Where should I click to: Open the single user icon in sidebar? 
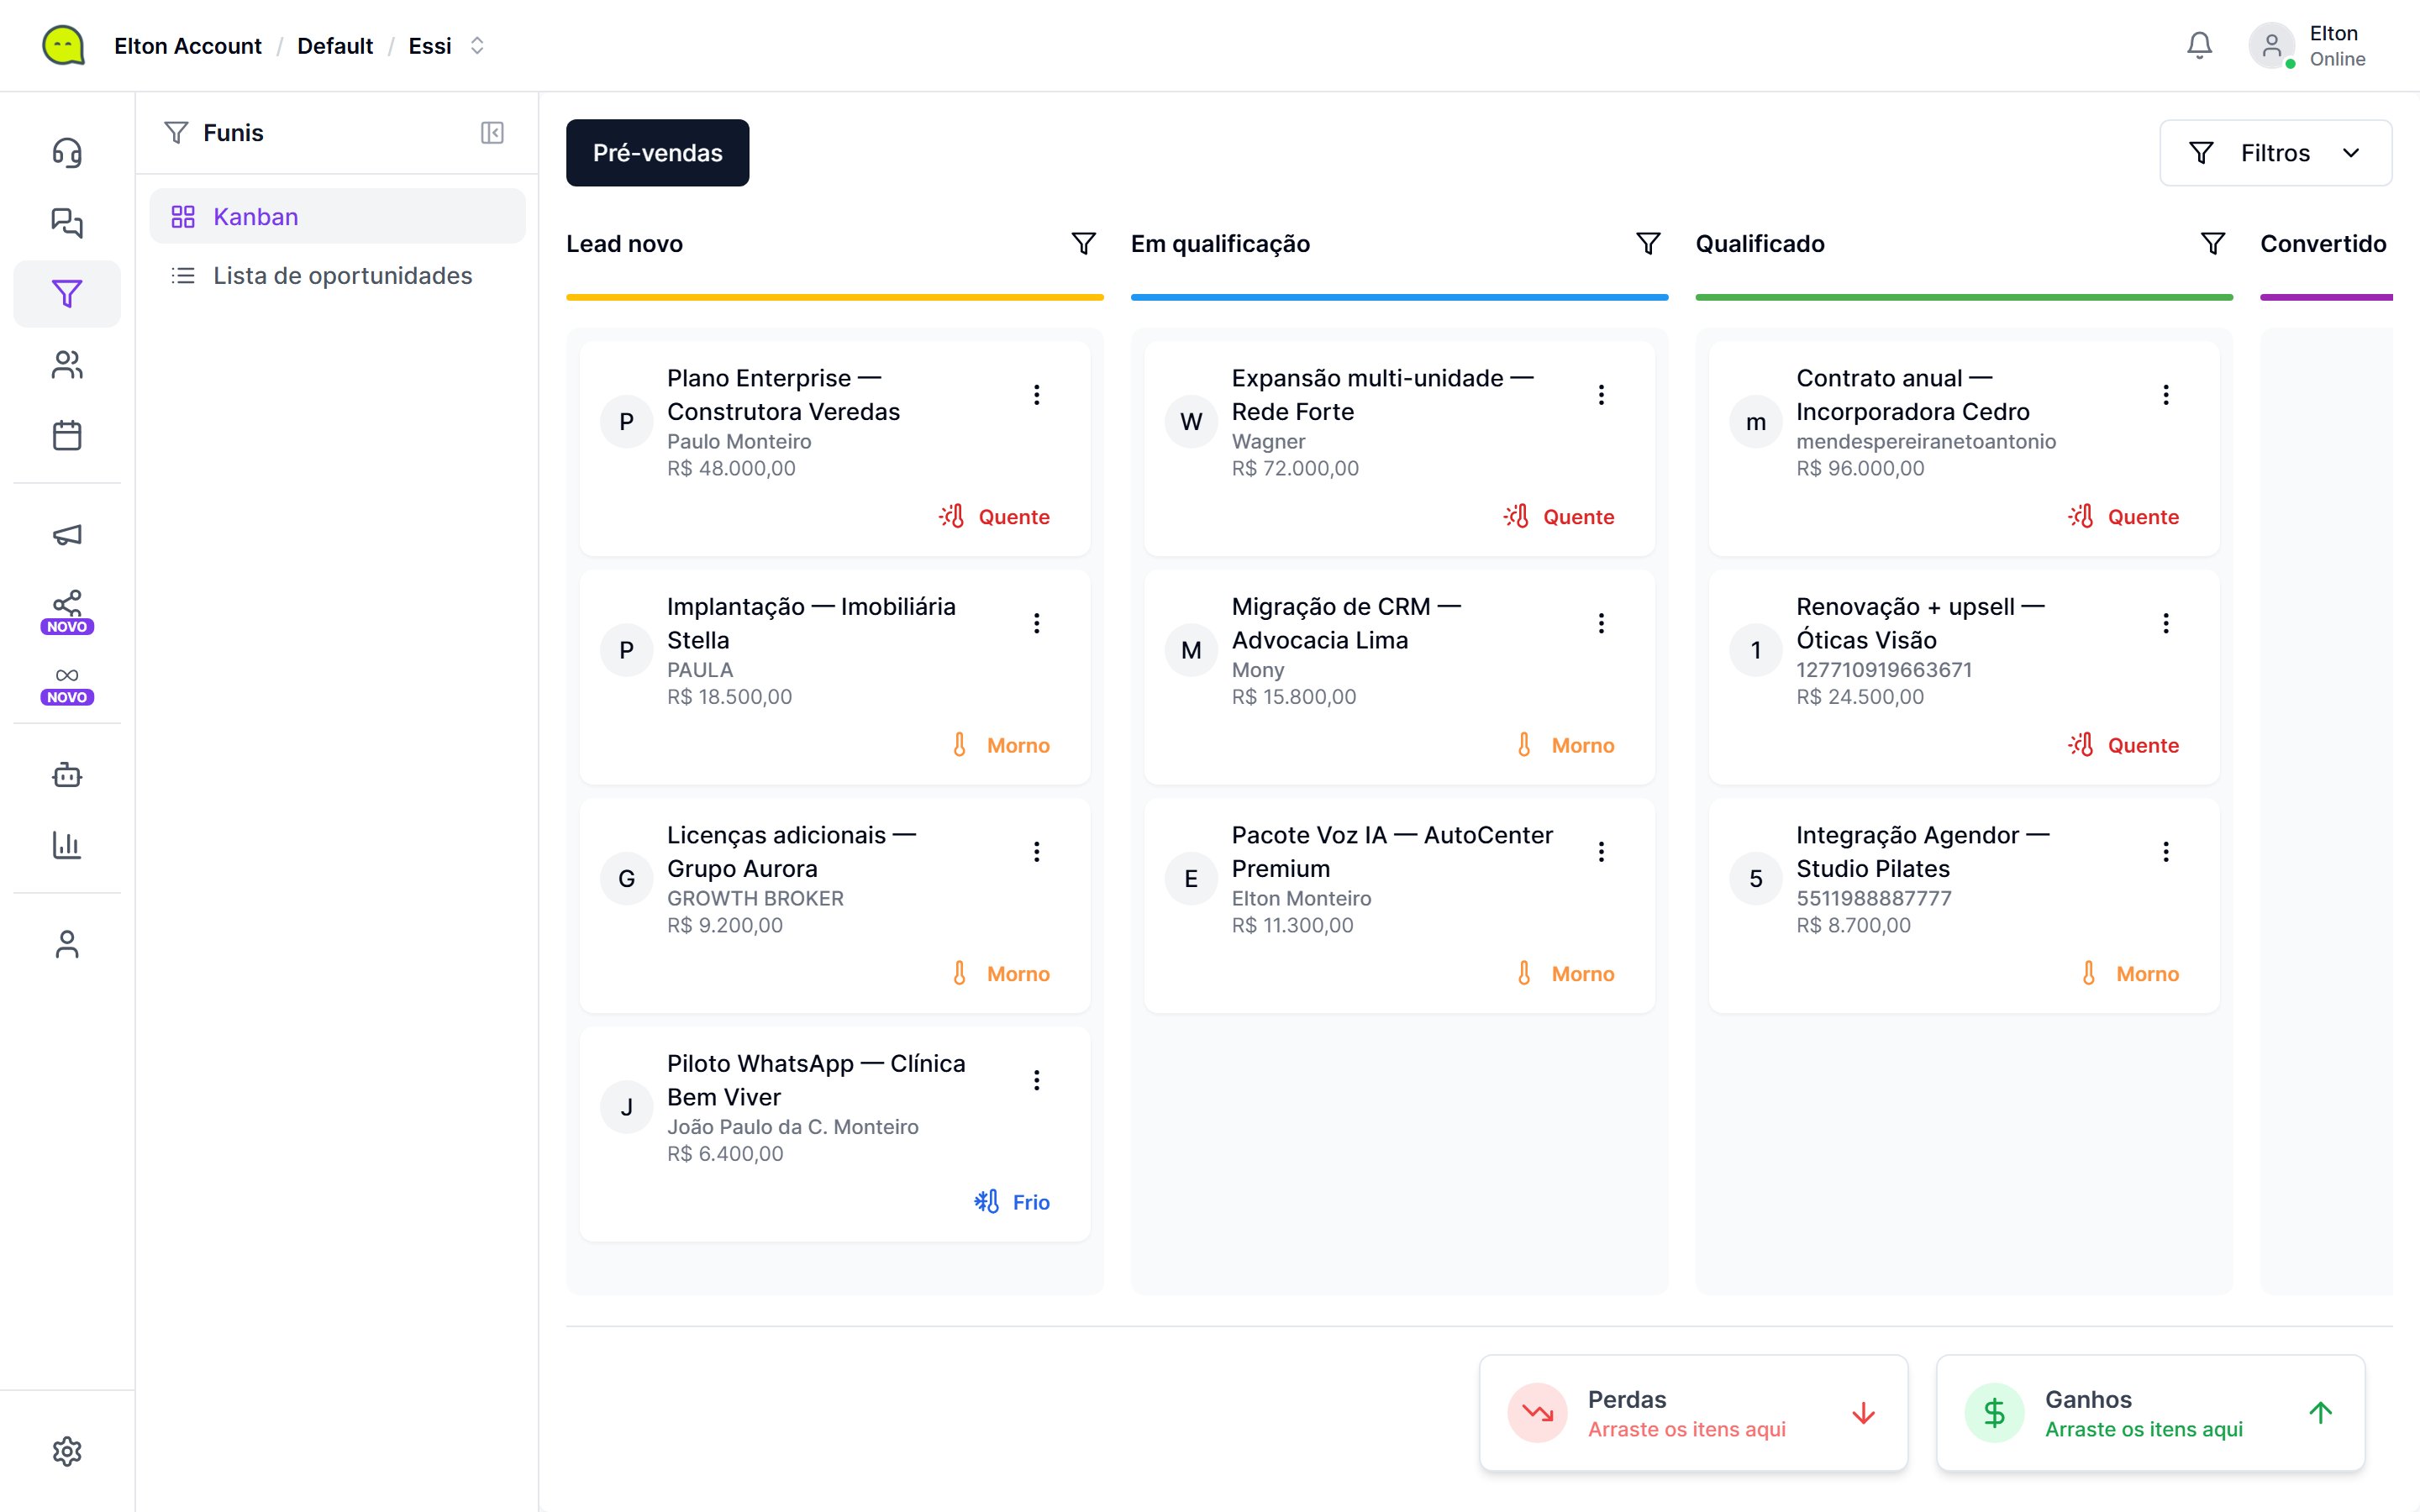coord(67,945)
